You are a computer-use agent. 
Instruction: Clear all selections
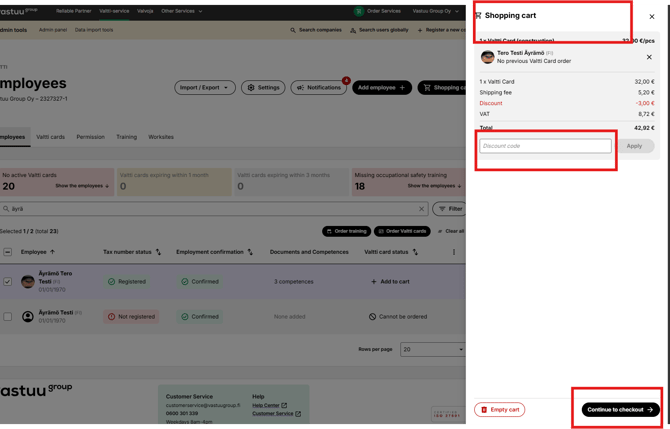click(x=451, y=231)
